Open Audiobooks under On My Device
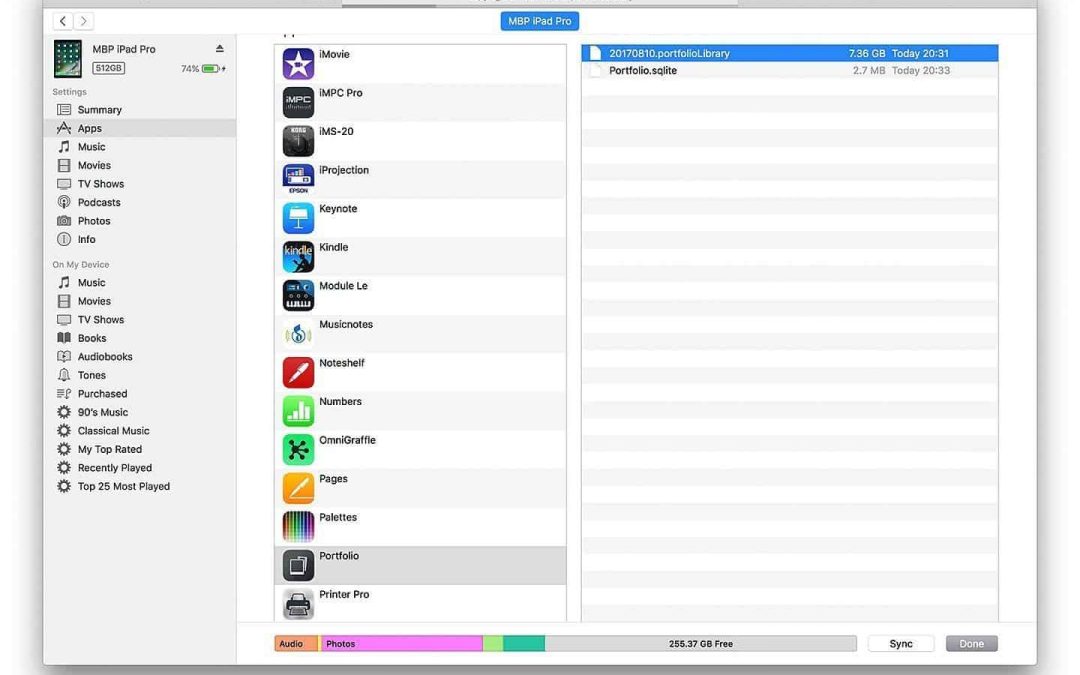 pos(105,357)
